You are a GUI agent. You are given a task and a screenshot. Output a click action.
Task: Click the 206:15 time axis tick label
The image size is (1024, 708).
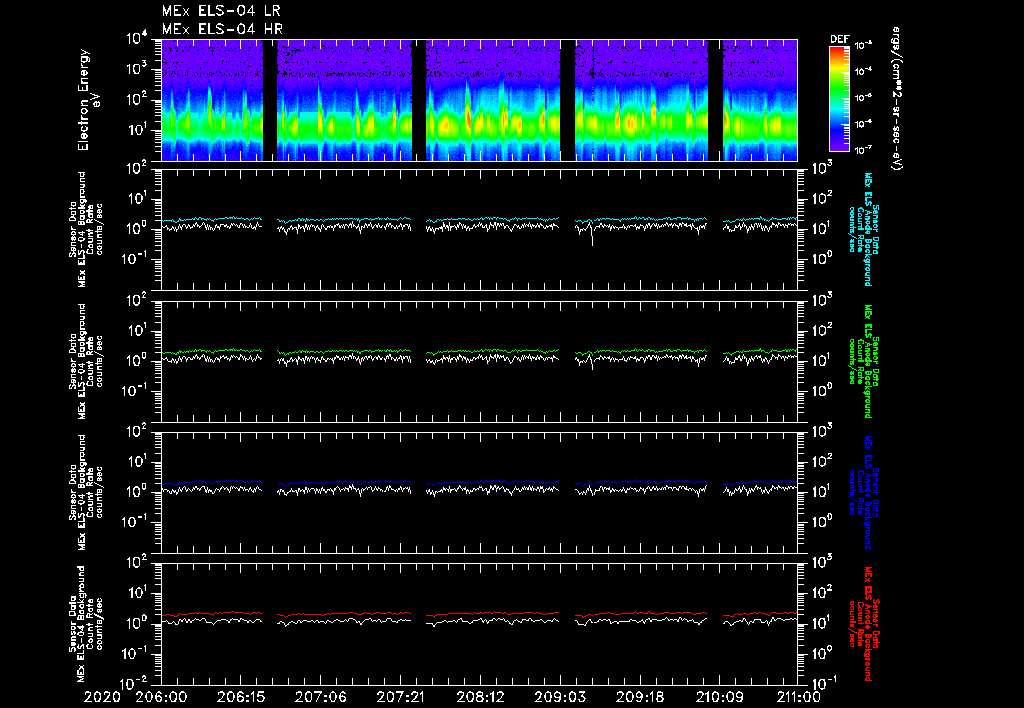240,697
